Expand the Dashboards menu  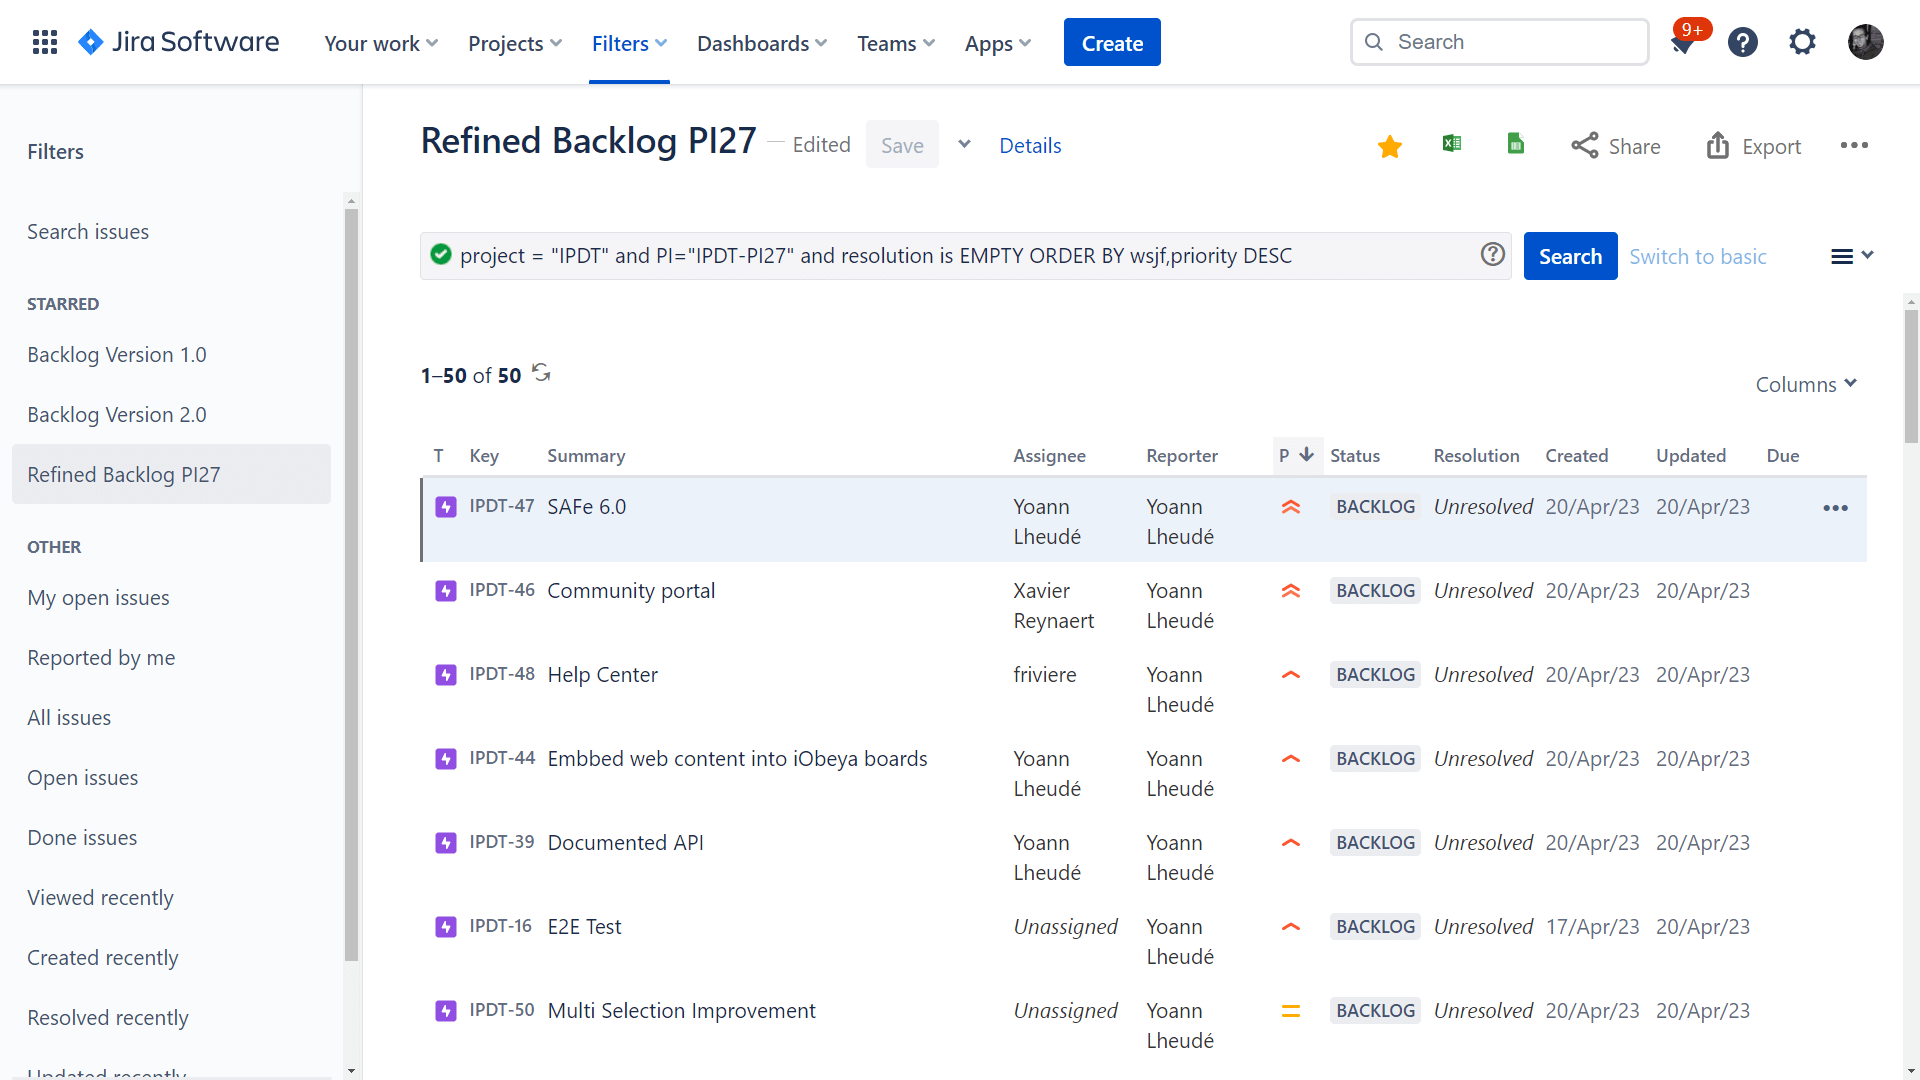(x=762, y=43)
